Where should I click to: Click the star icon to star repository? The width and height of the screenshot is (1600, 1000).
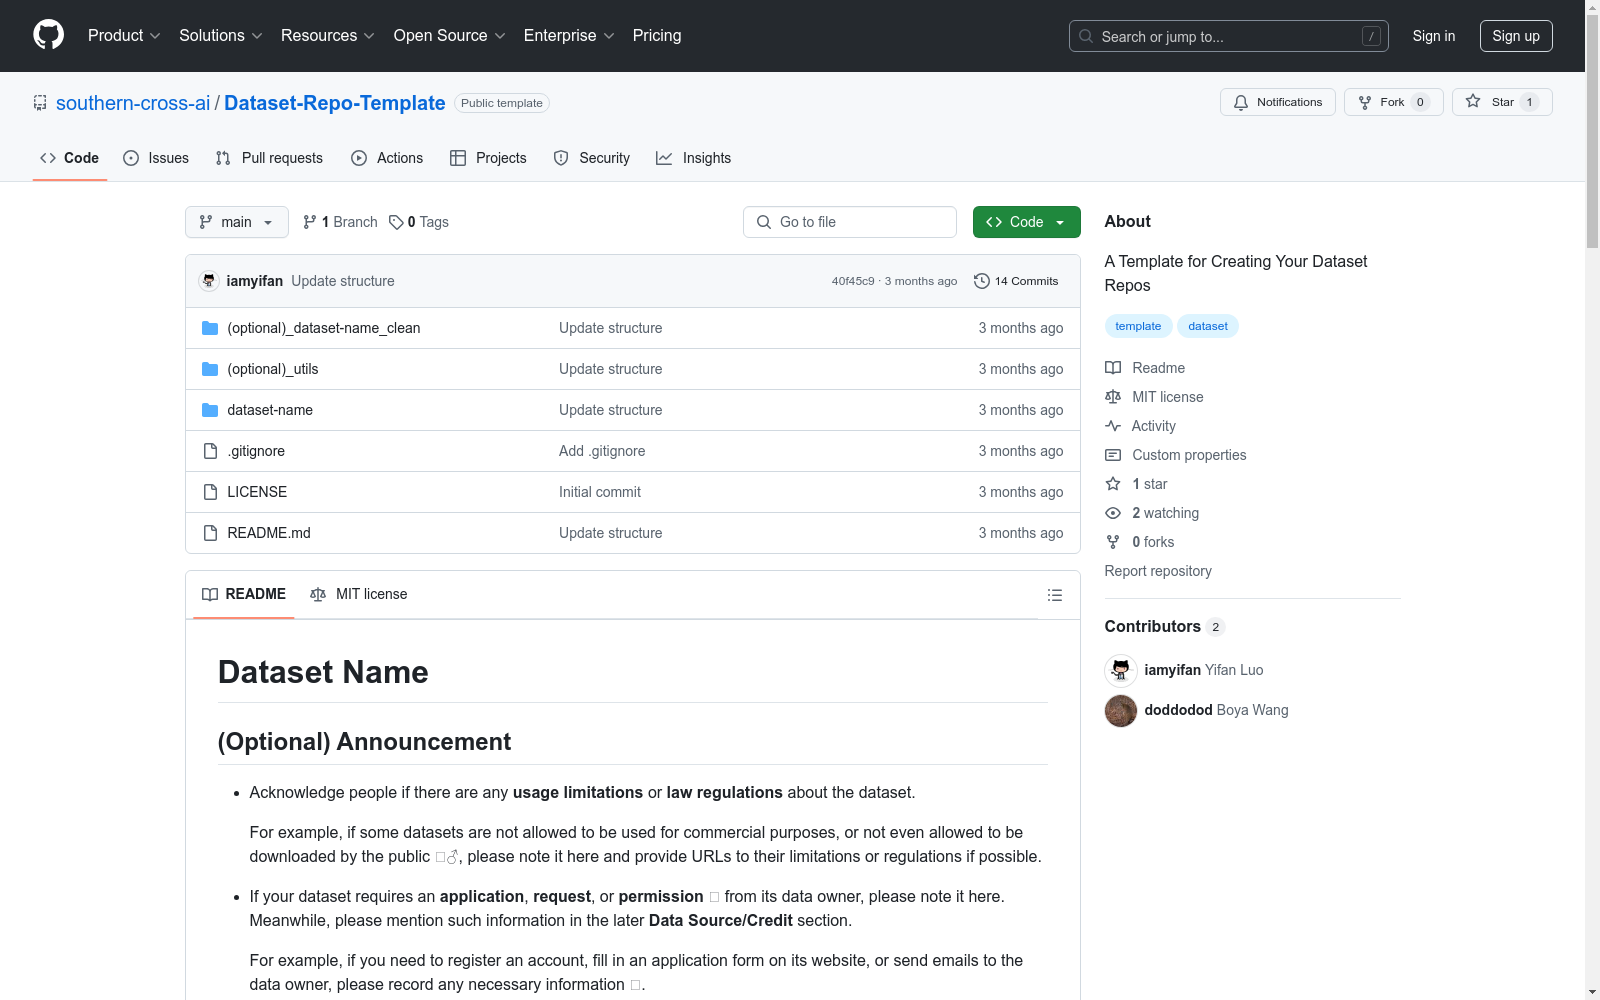(1473, 101)
